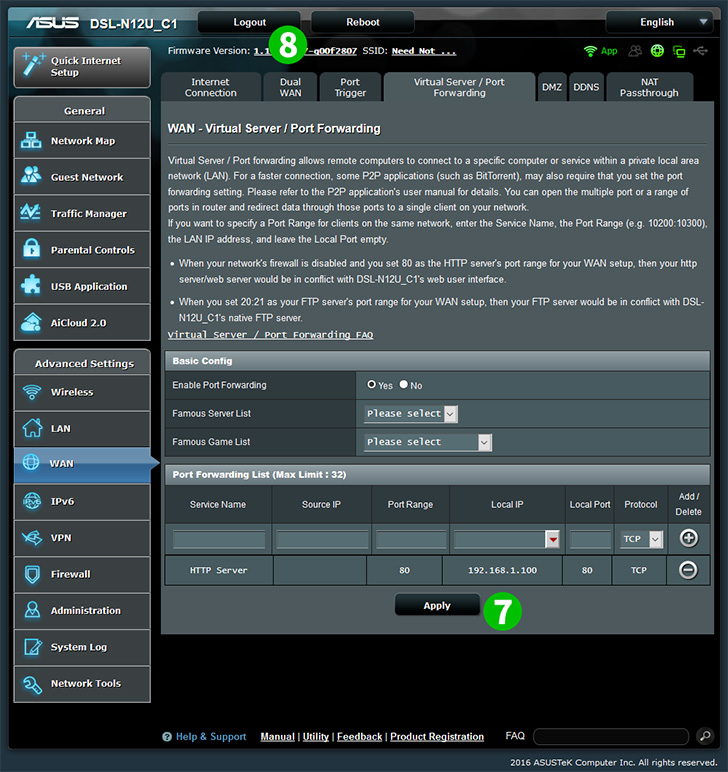Click the Local IP input field
Viewport: 728px width, 772px height.
coord(499,539)
